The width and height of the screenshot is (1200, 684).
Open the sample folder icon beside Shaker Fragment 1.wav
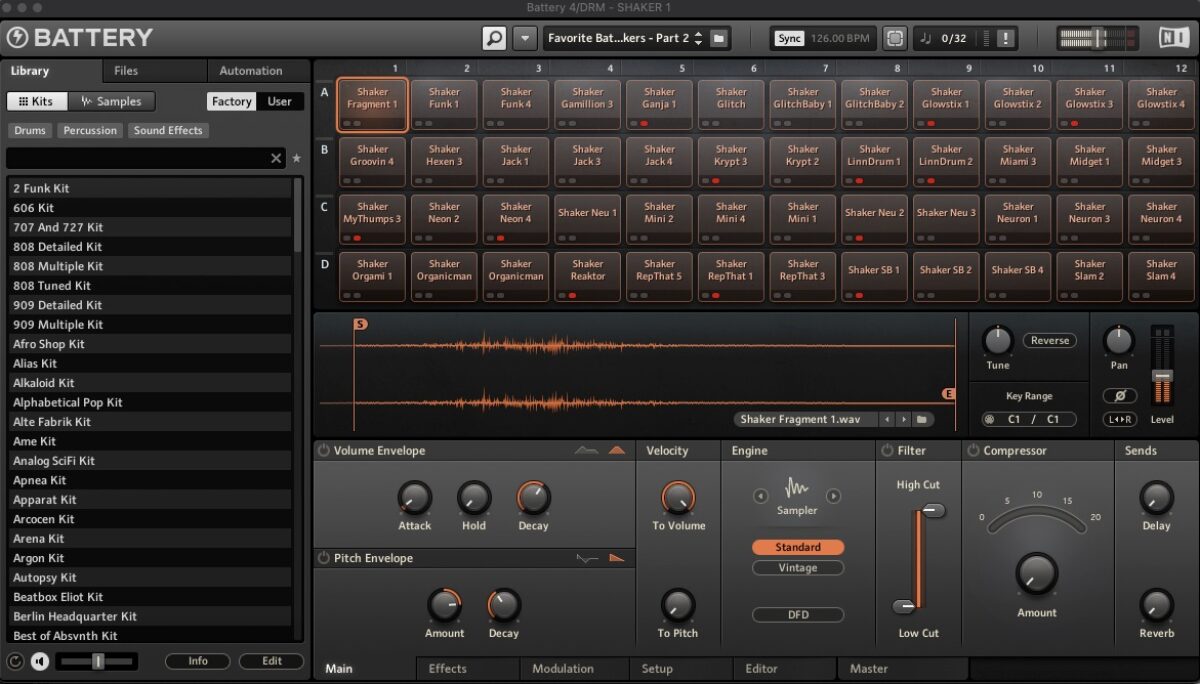point(921,420)
